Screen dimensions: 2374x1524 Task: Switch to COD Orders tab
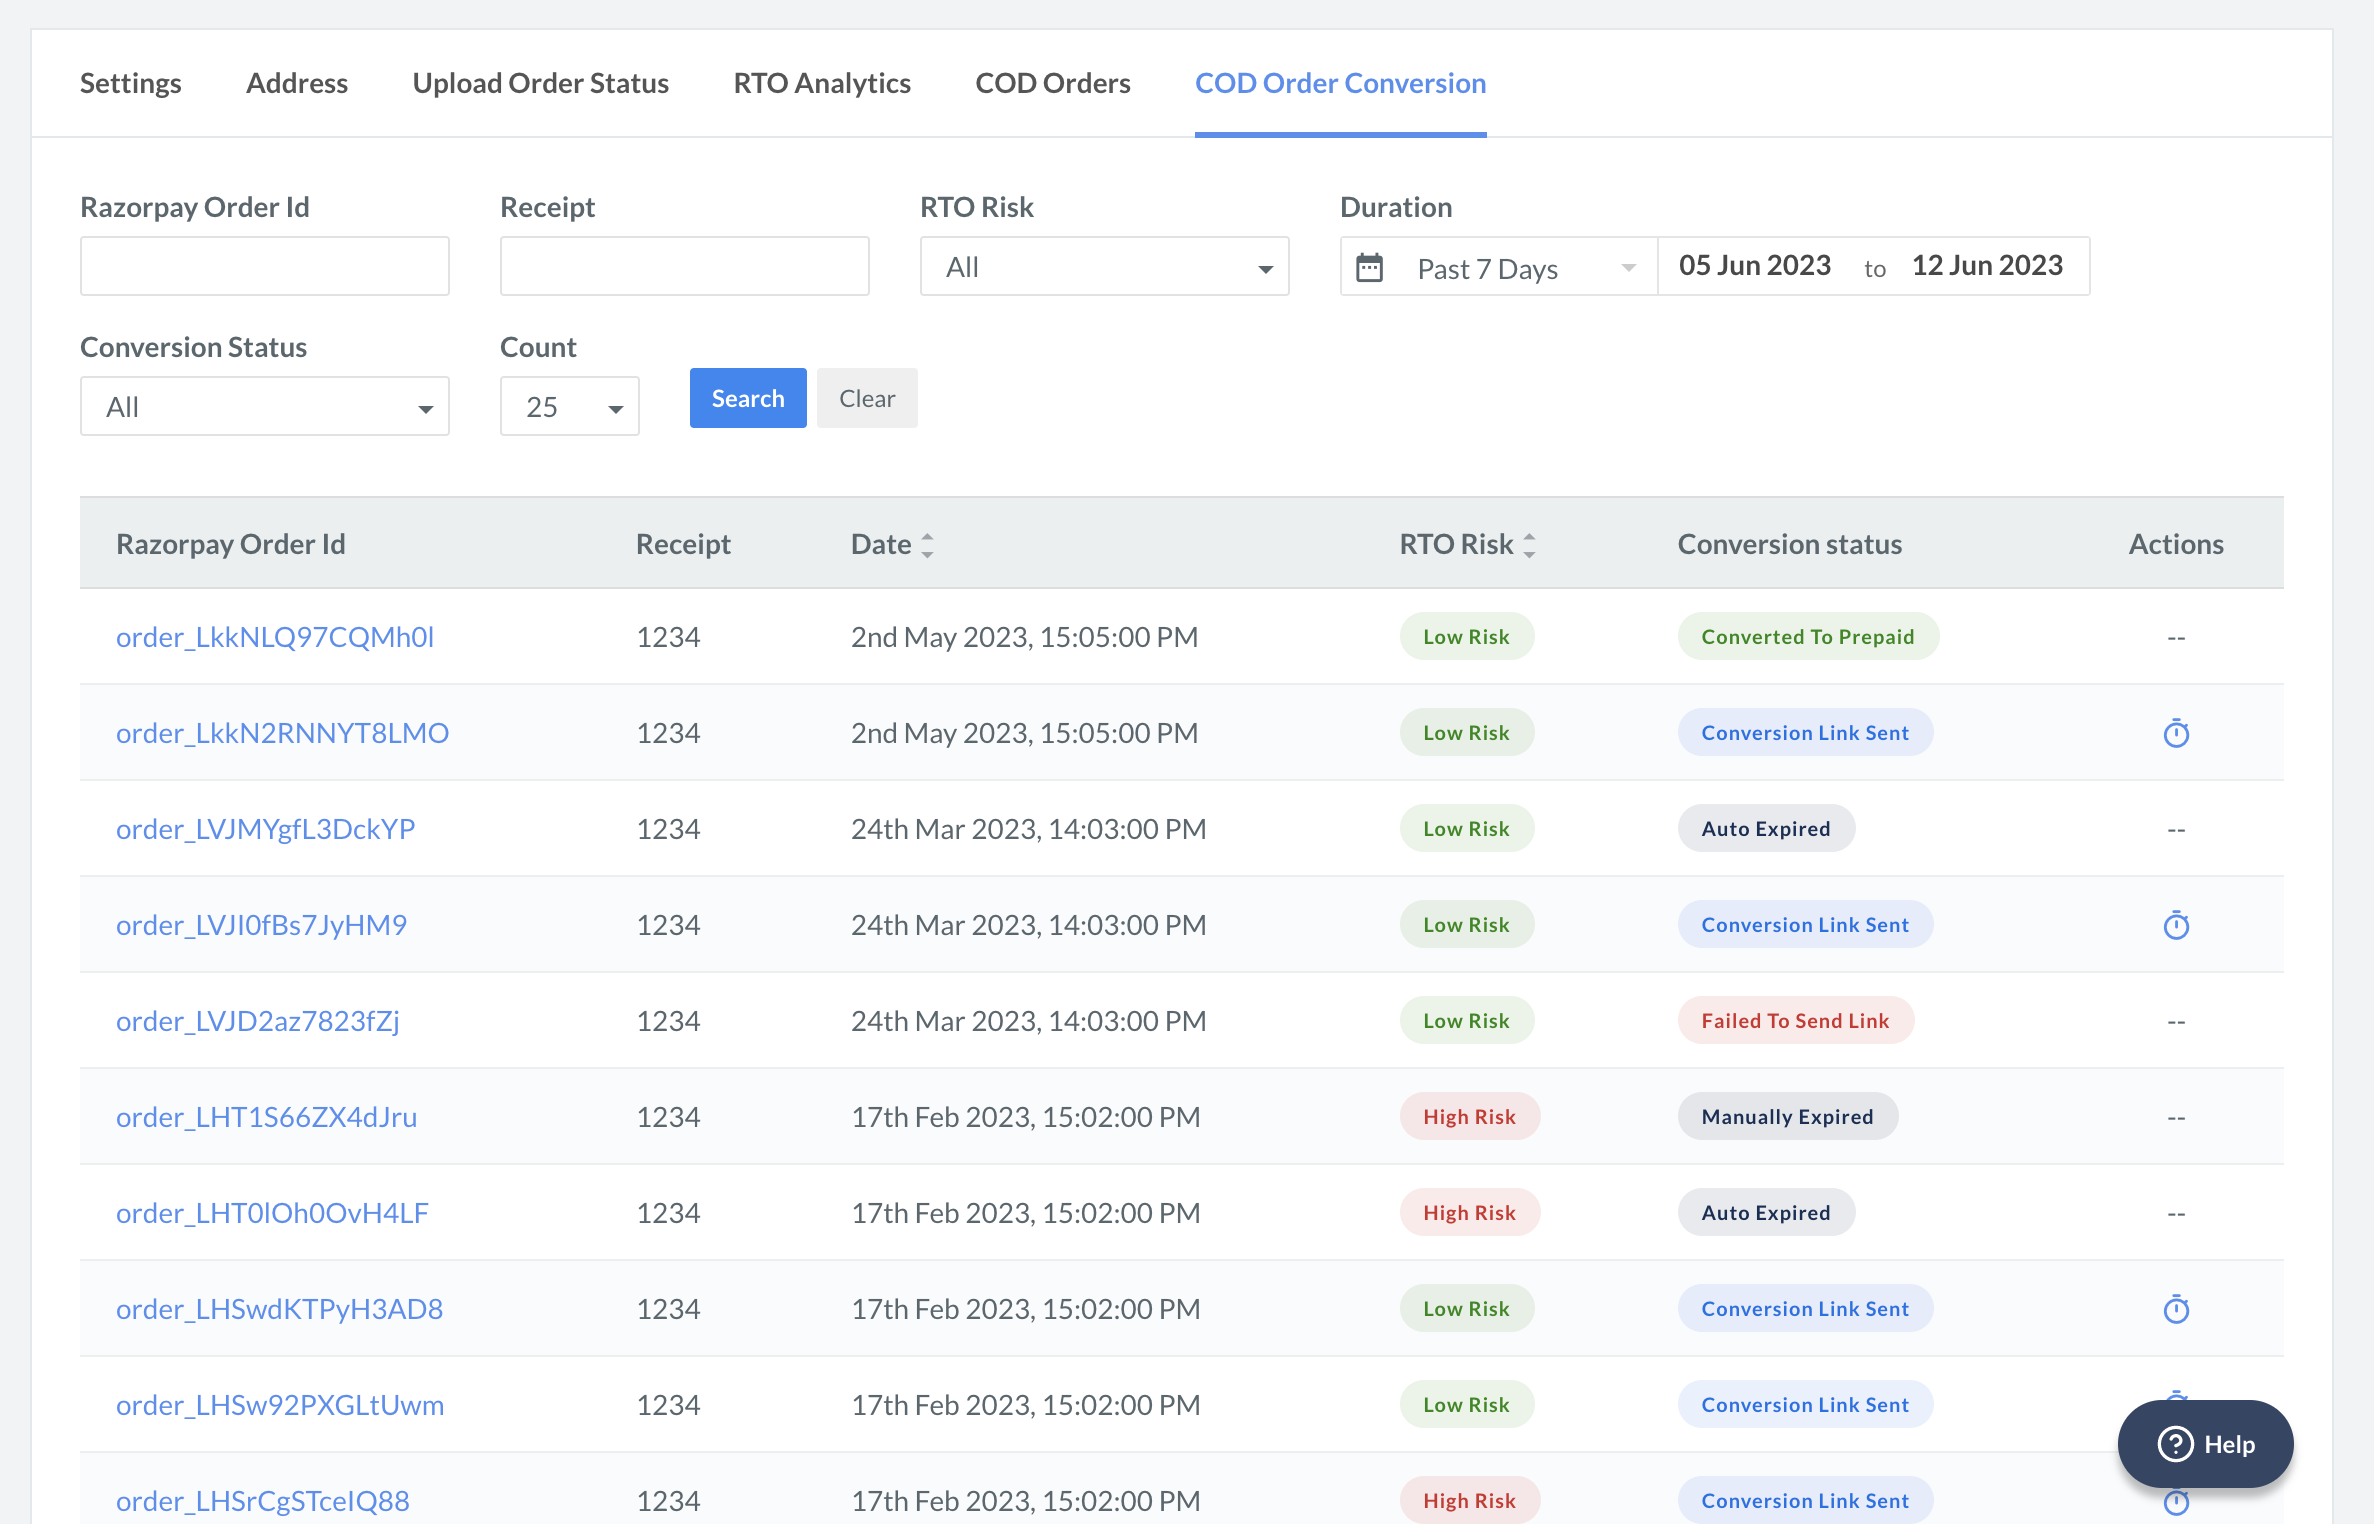pos(1053,83)
